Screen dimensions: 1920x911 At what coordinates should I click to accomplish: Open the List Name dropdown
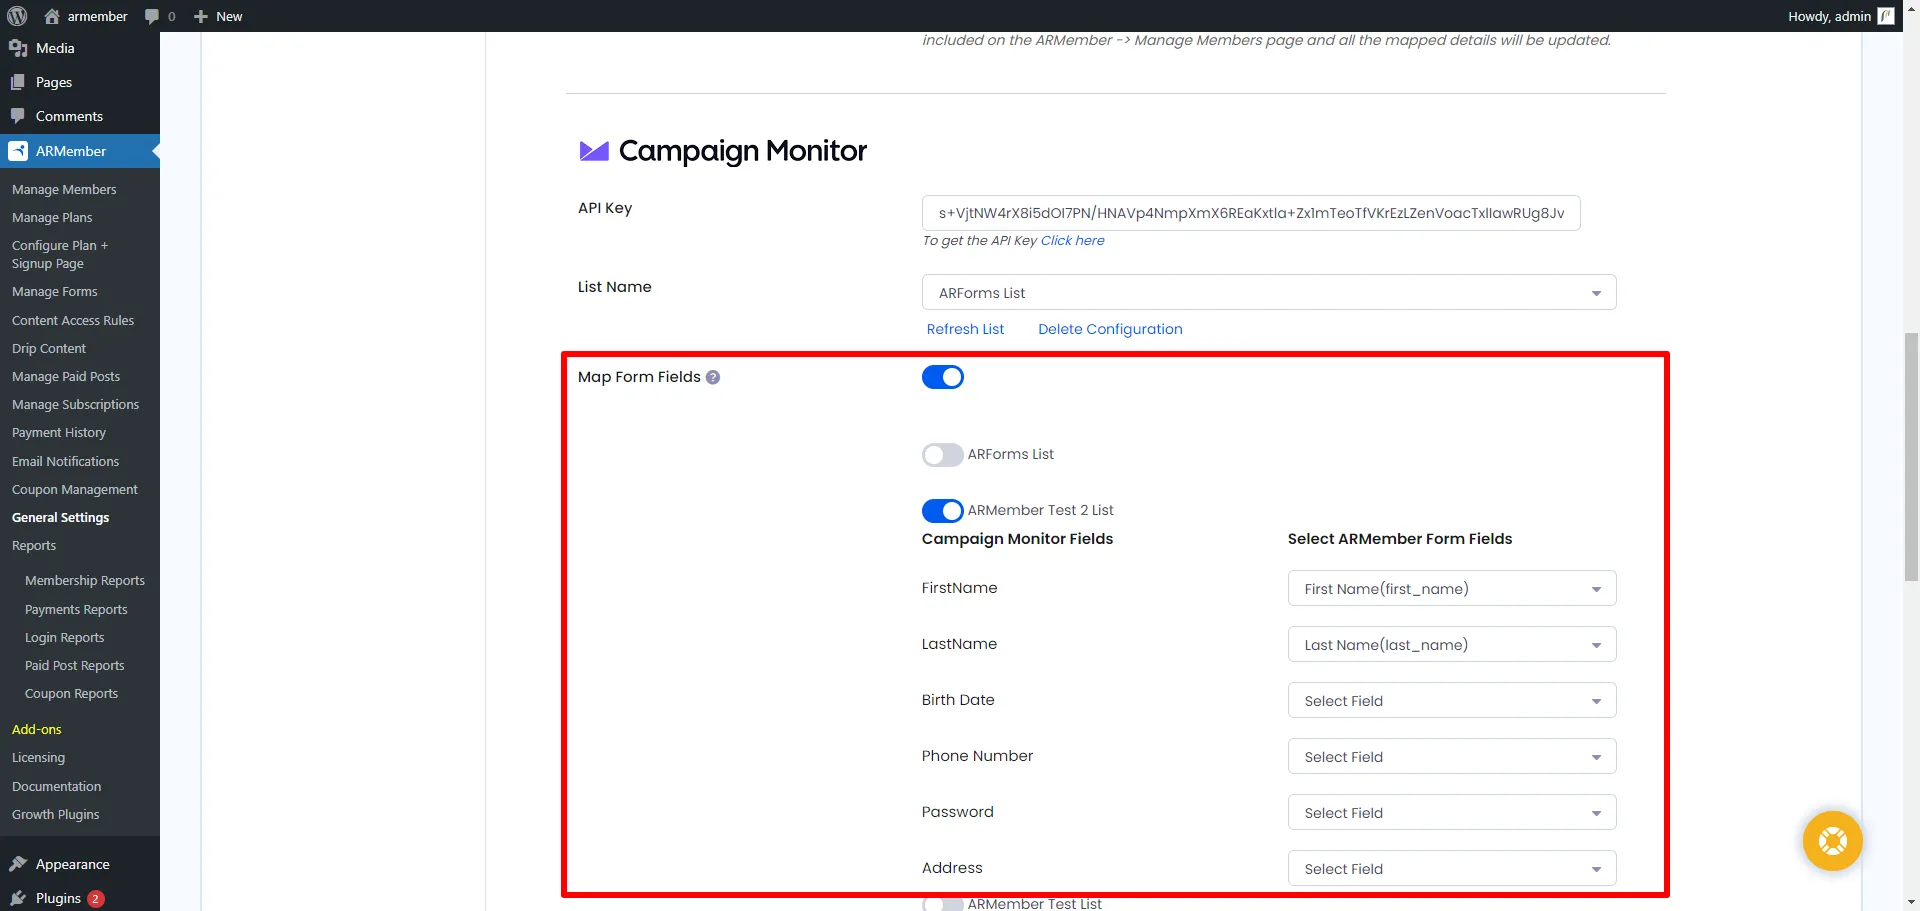(1269, 293)
